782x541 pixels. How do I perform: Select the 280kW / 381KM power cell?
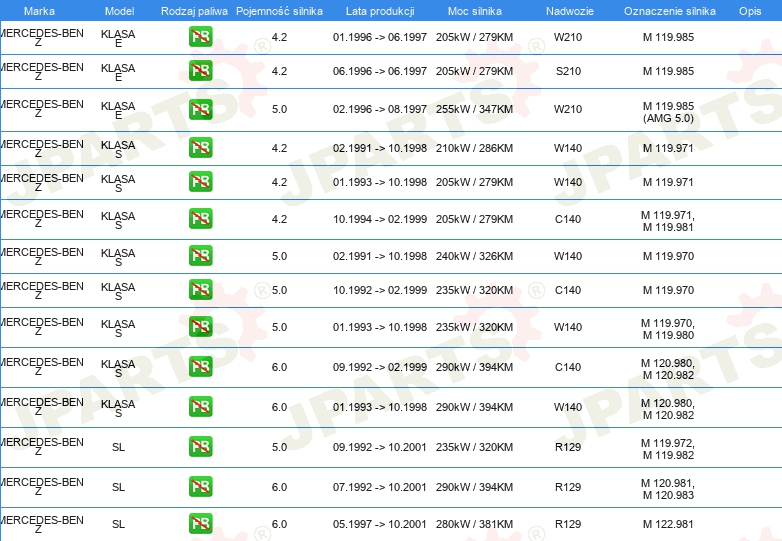(474, 524)
